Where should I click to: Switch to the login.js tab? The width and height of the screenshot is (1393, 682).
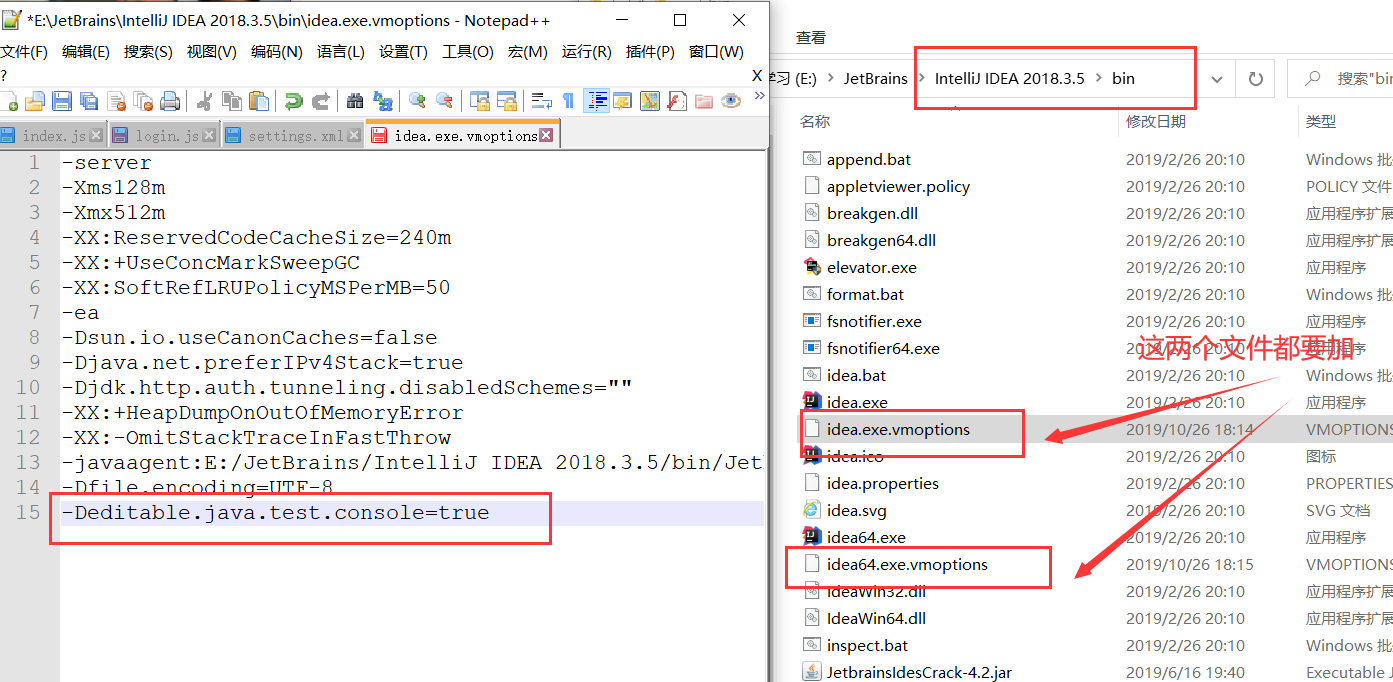click(x=165, y=135)
